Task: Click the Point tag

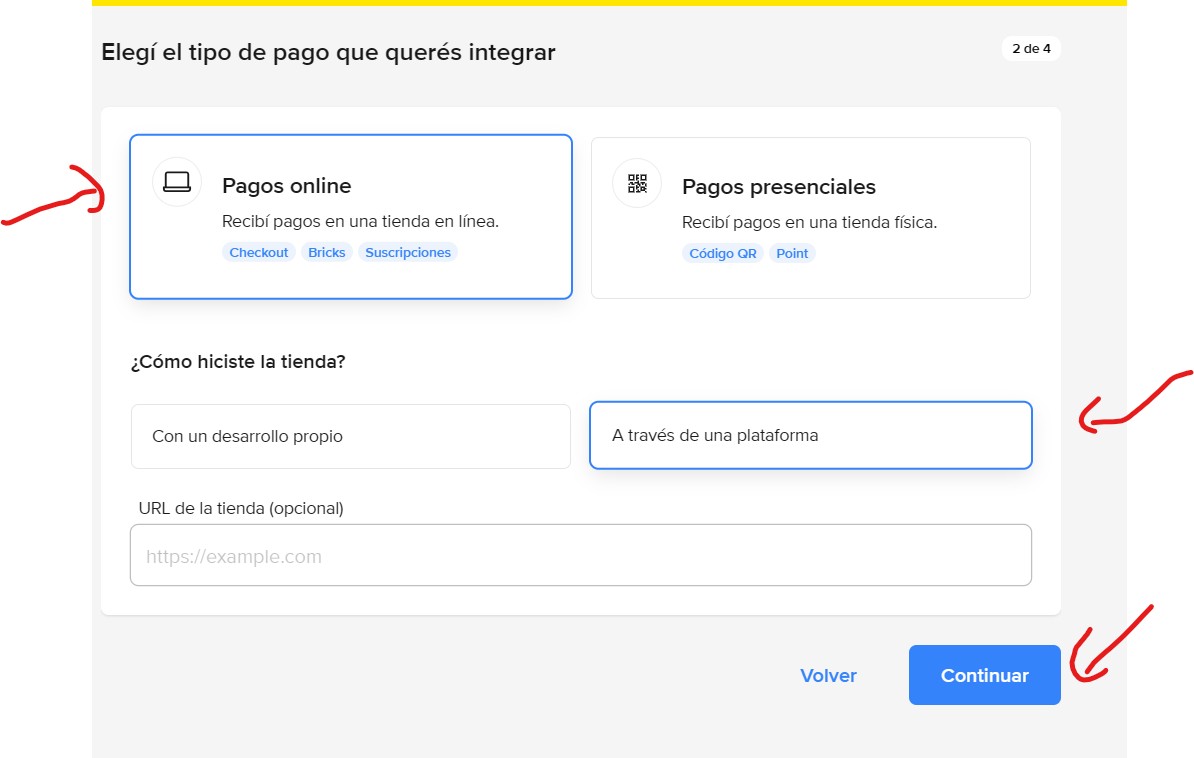Action: pyautogui.click(x=792, y=254)
